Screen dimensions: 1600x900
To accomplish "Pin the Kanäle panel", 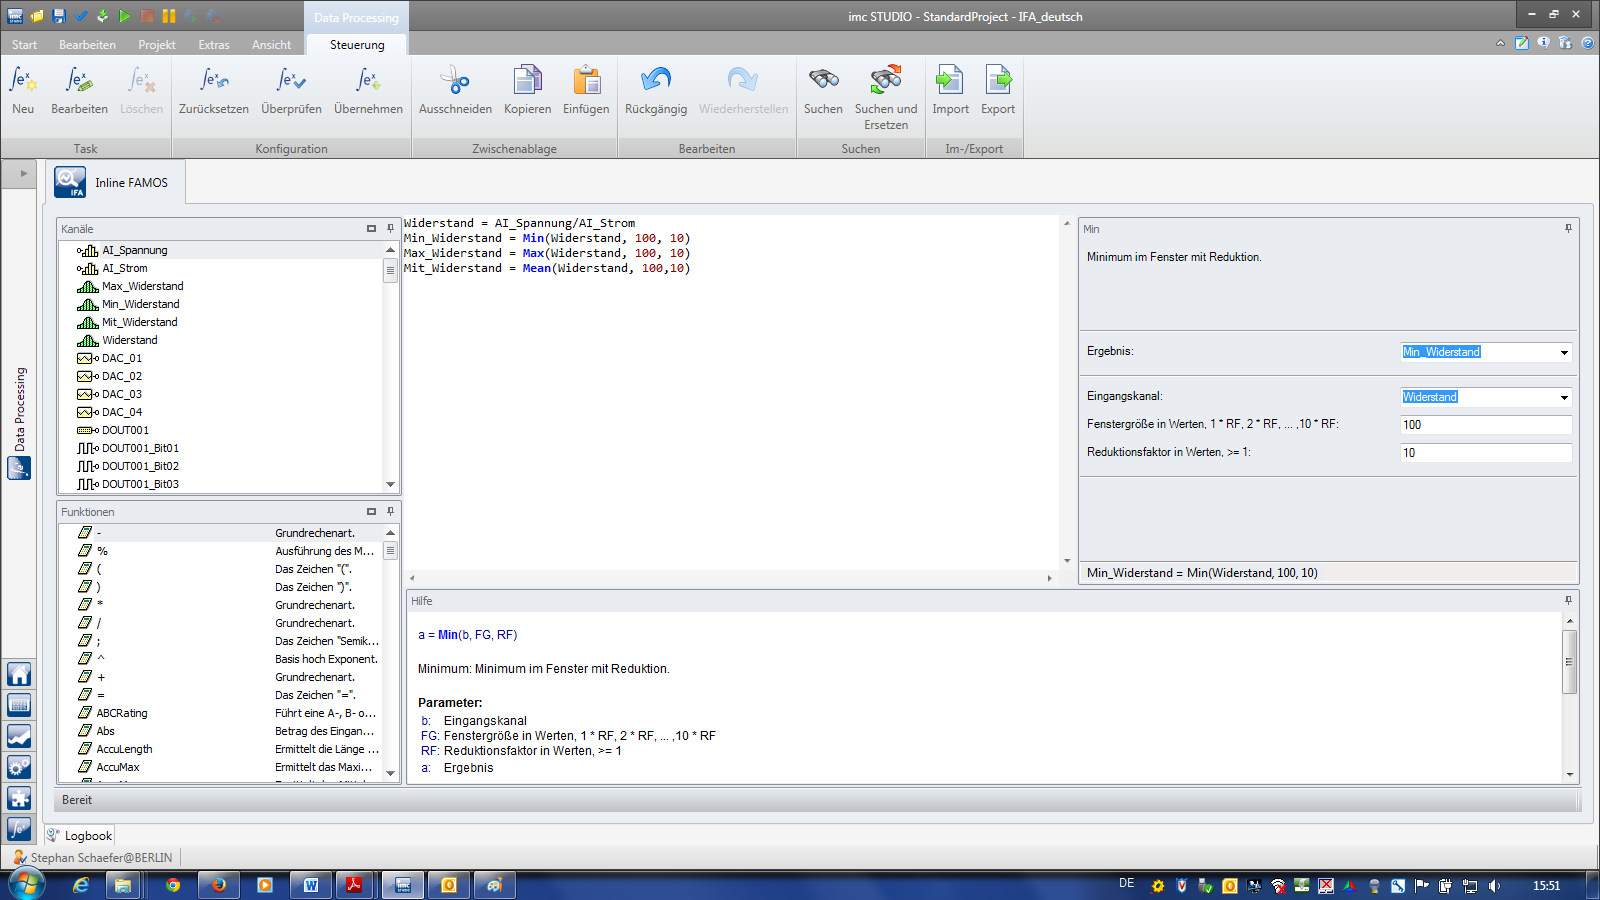I will point(391,229).
